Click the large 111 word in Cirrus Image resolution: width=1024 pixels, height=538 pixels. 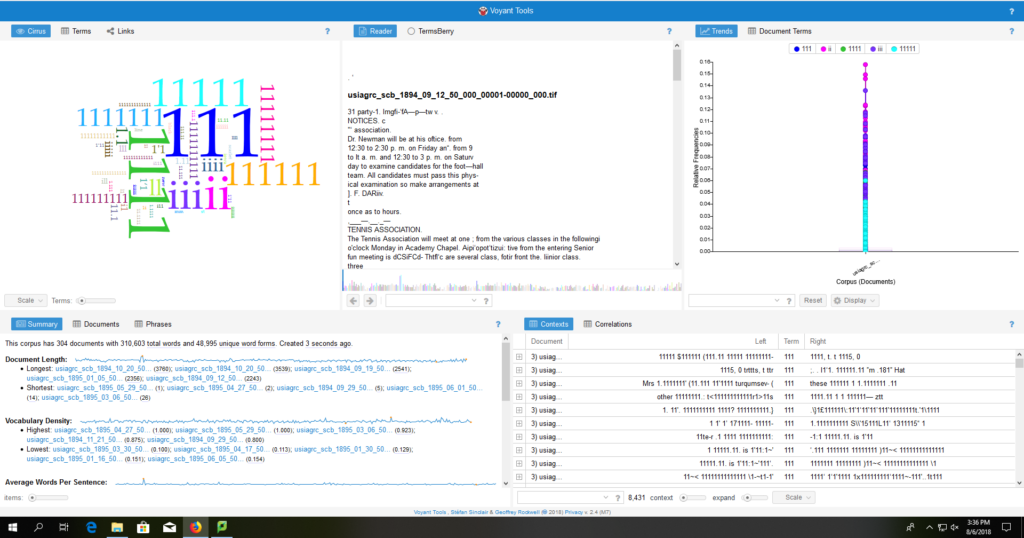pos(210,133)
